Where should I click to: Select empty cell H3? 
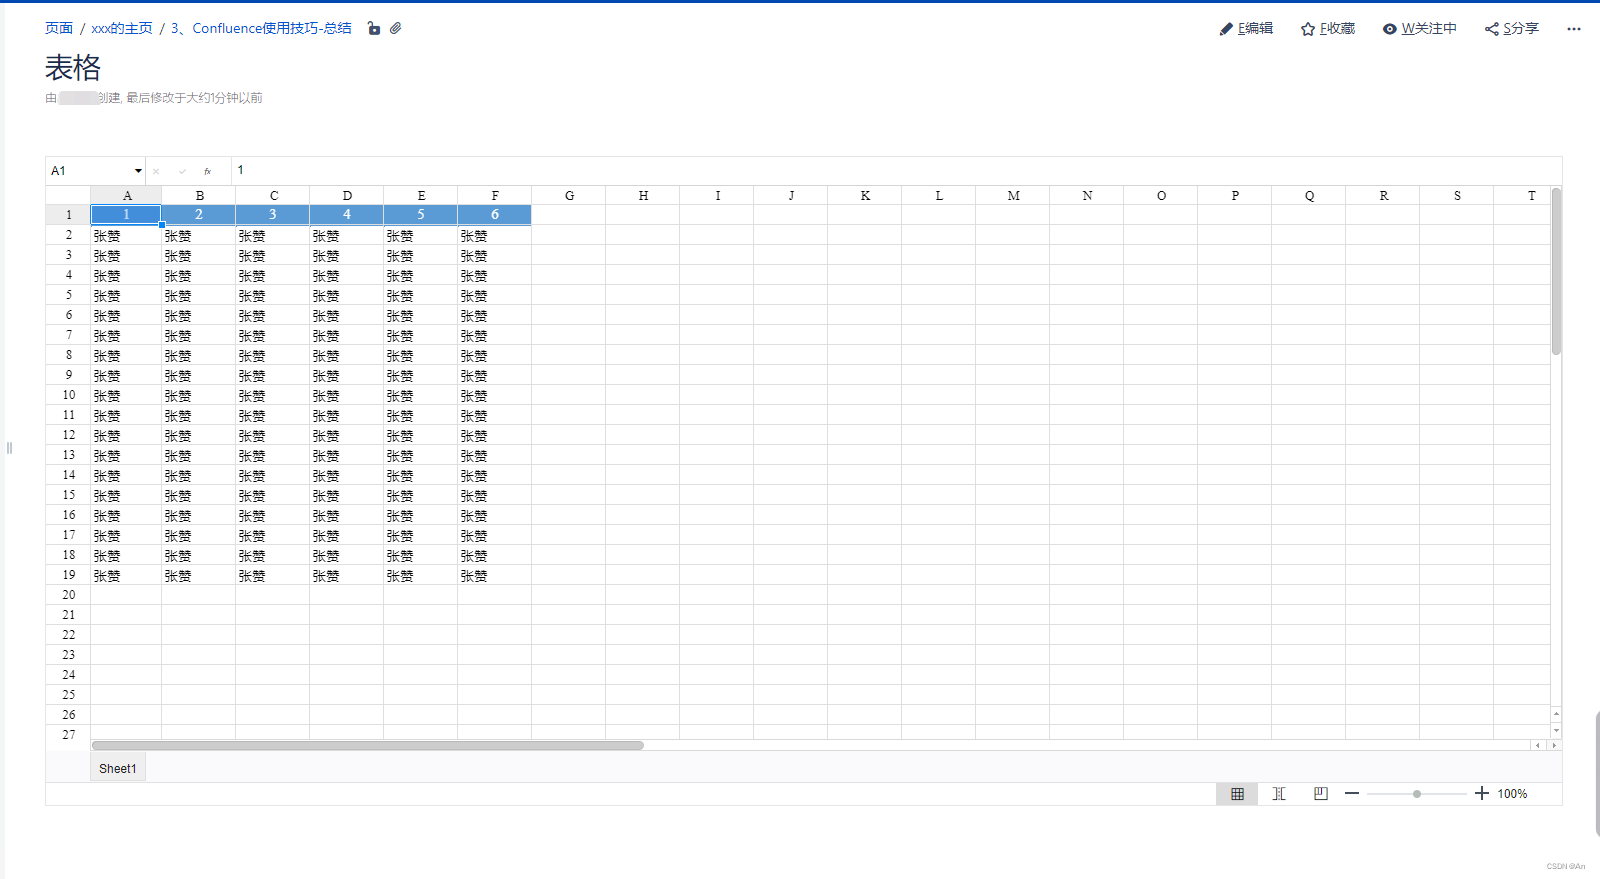click(643, 255)
